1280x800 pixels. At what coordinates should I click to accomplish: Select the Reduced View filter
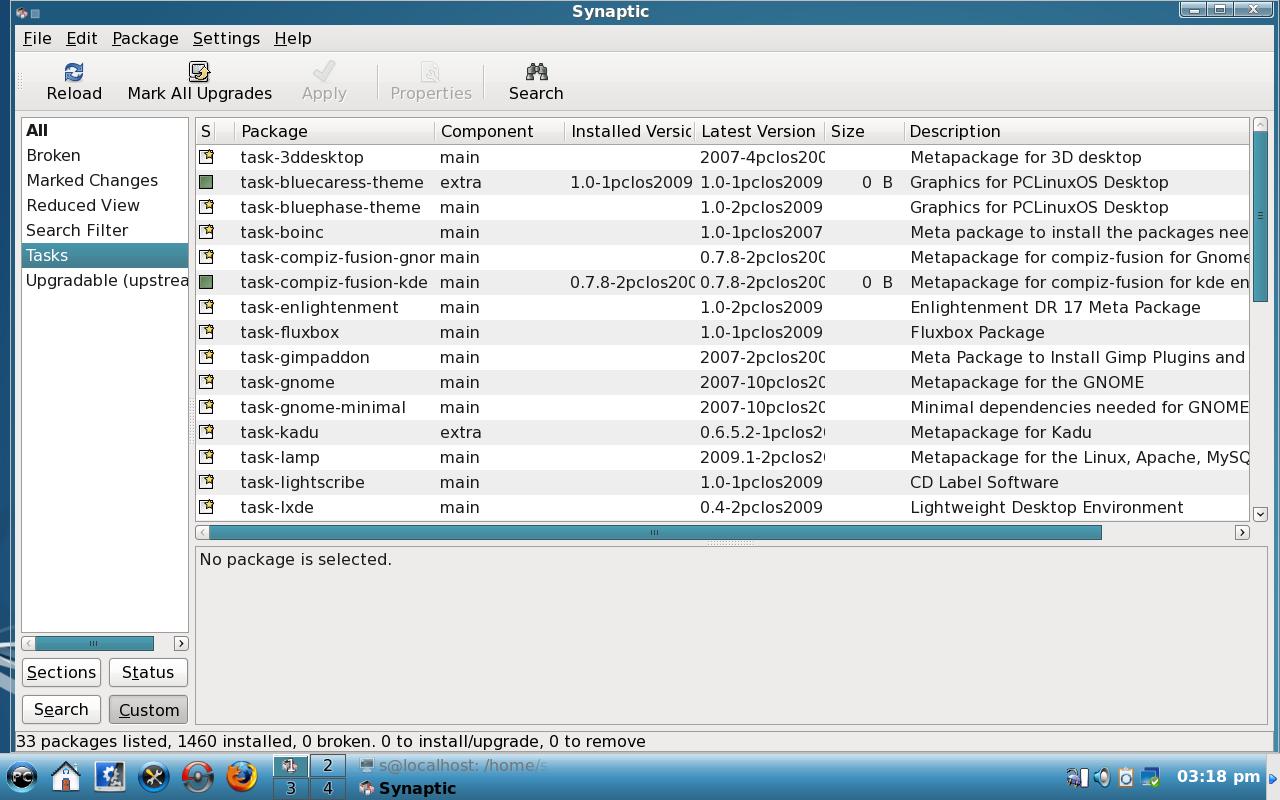(105, 205)
